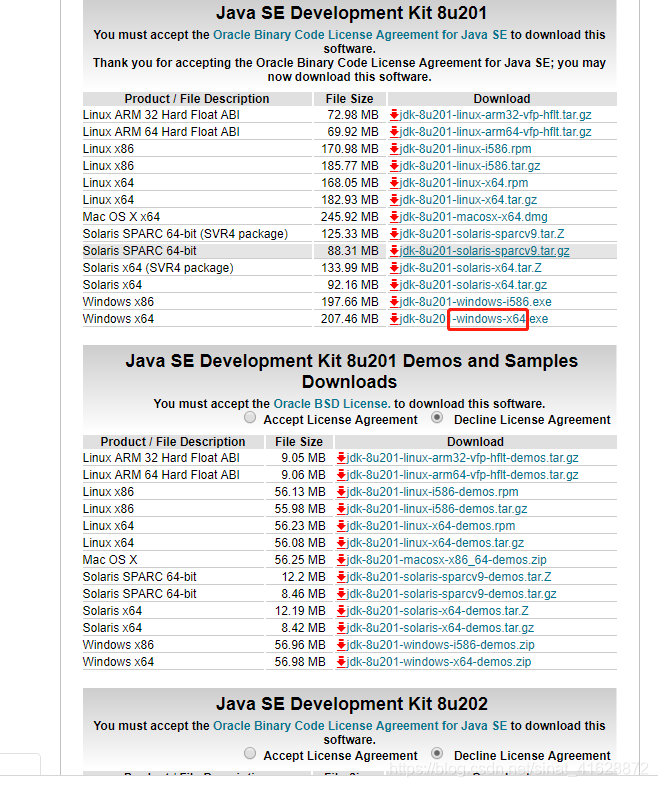Click download icon for jdk-8u201-macosx-x86_64-demos.zip
This screenshot has height=787, width=658.
[x=341, y=560]
